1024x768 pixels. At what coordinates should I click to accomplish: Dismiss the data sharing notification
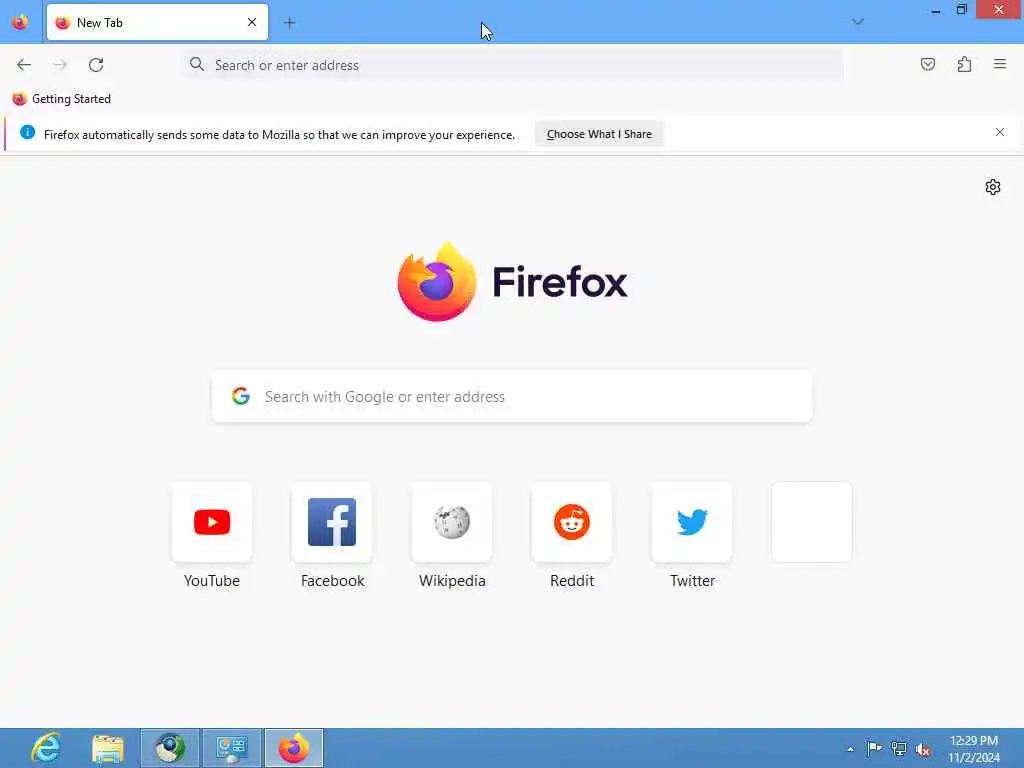tap(1000, 132)
